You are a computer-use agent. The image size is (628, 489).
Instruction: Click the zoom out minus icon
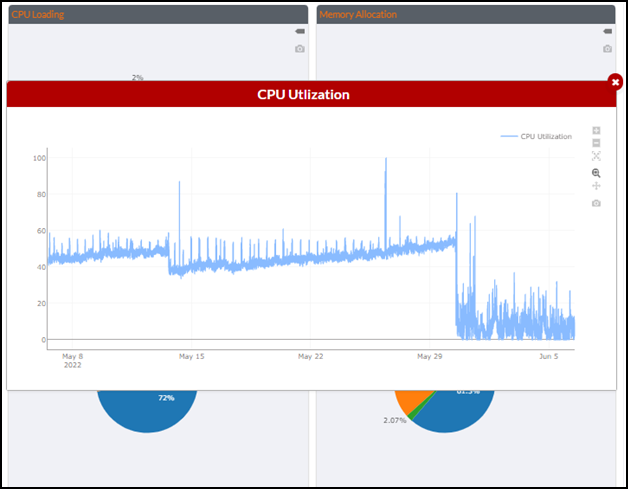click(596, 143)
